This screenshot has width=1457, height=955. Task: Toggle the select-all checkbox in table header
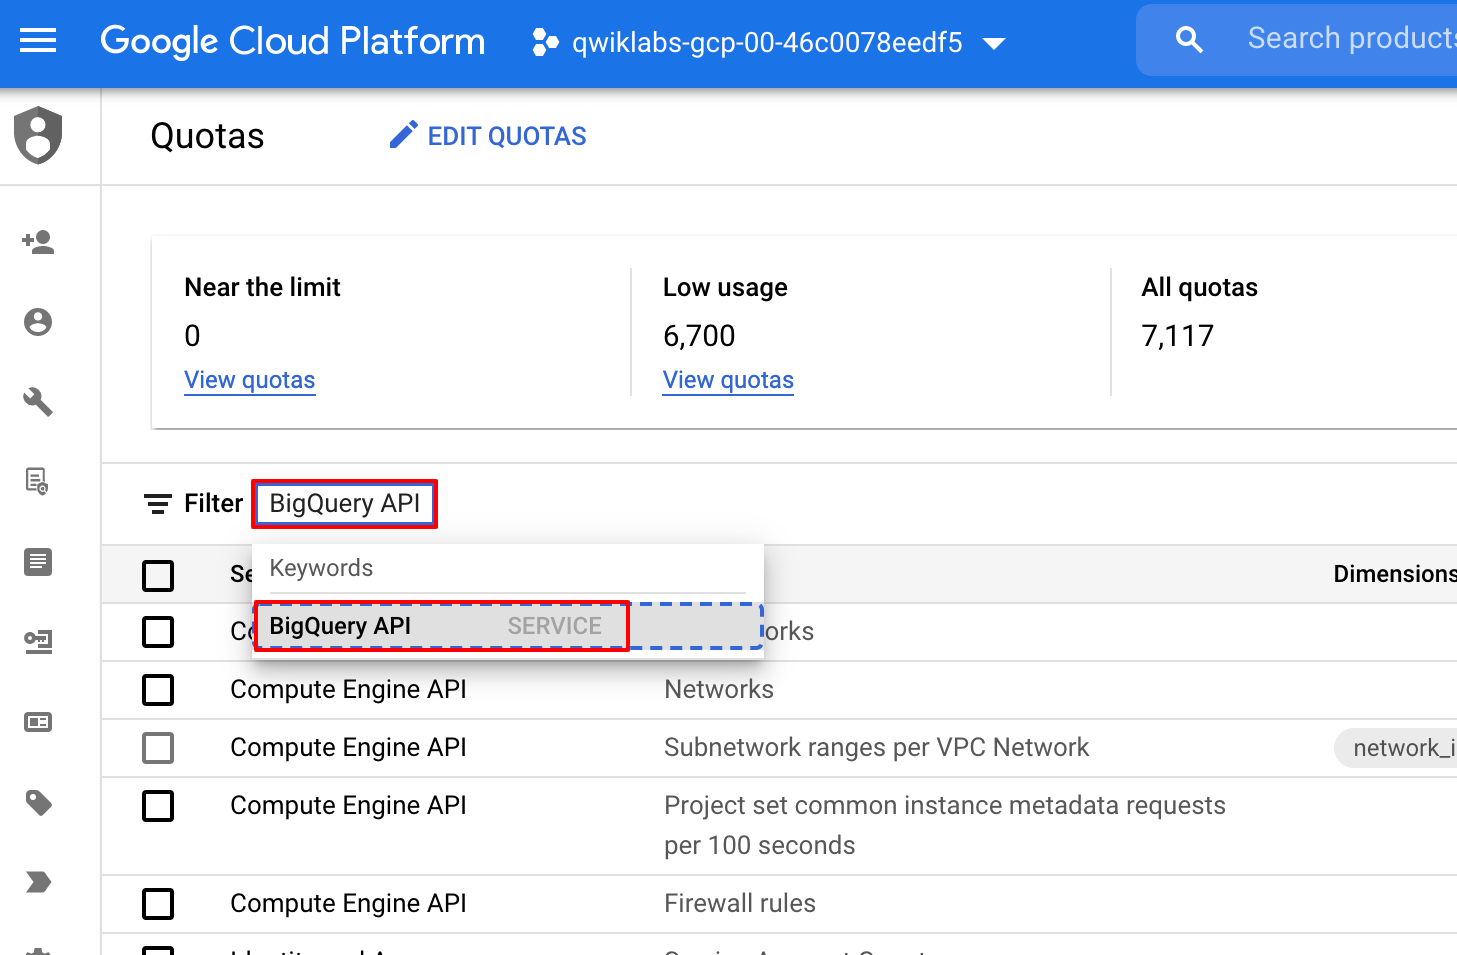point(158,576)
